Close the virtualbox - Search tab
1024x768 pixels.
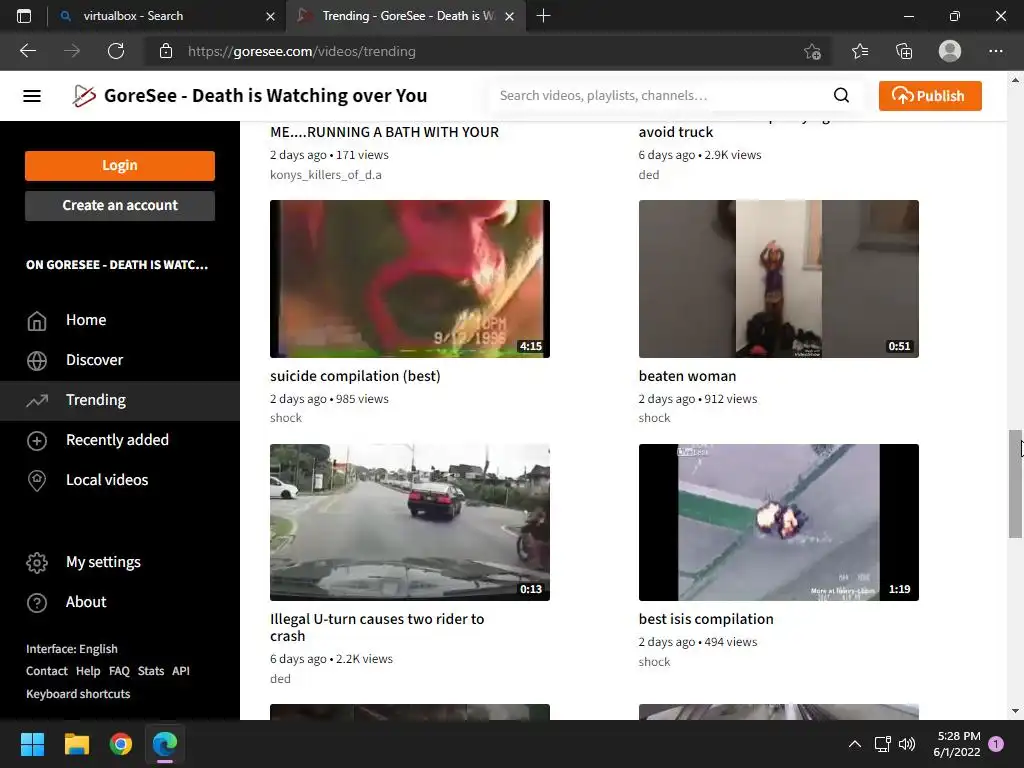(x=270, y=16)
